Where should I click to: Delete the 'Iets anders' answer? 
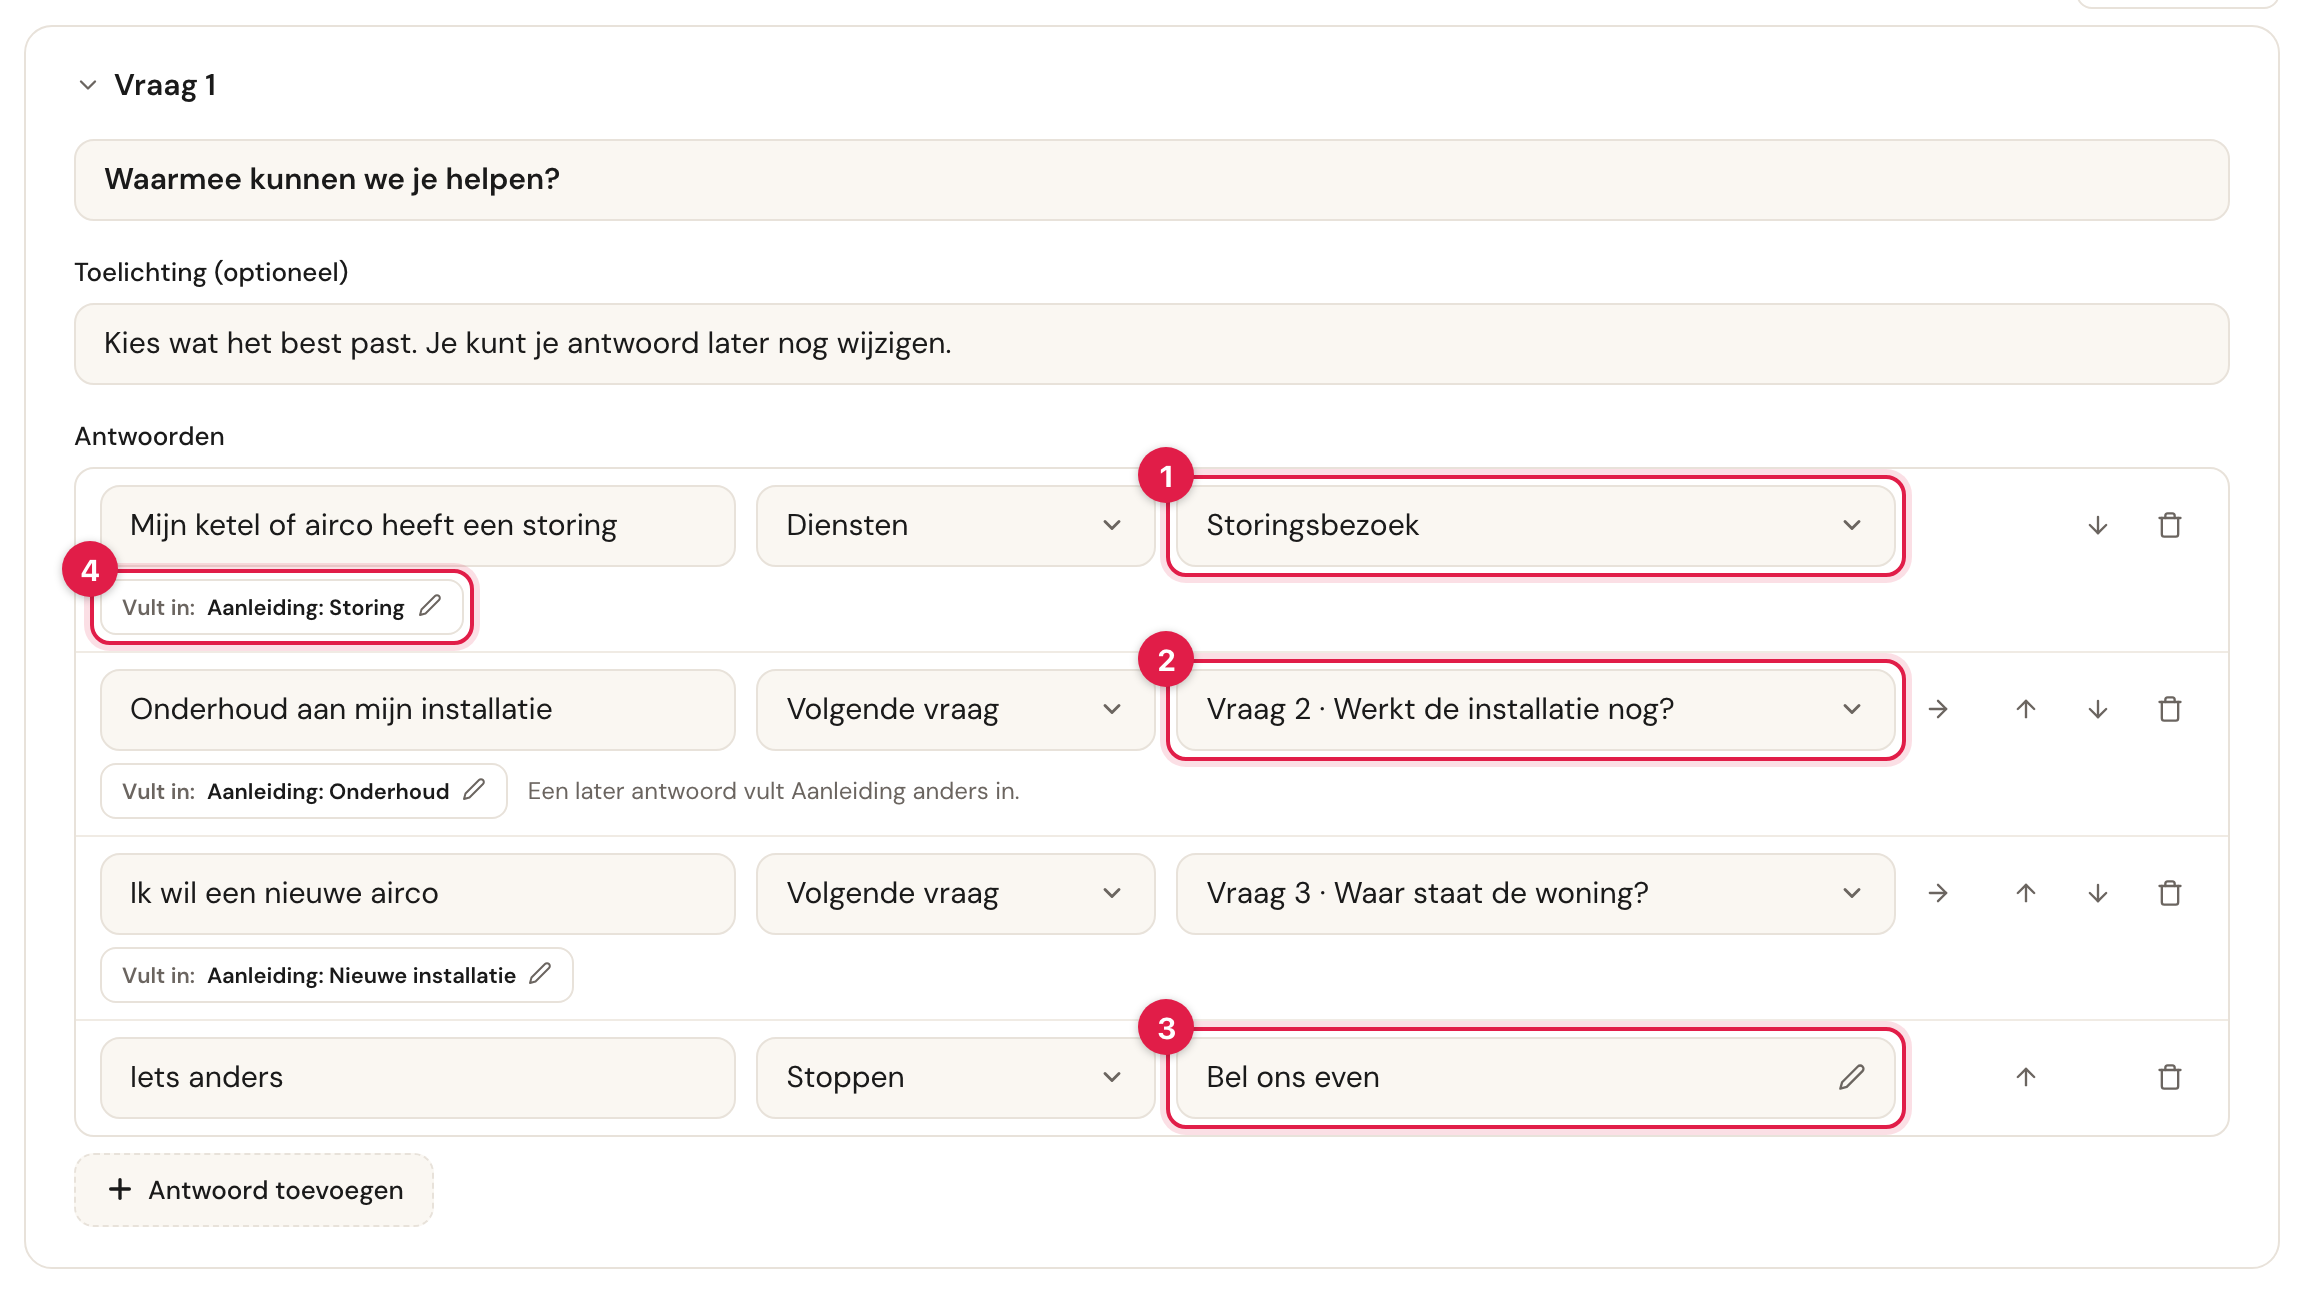pos(2169,1077)
